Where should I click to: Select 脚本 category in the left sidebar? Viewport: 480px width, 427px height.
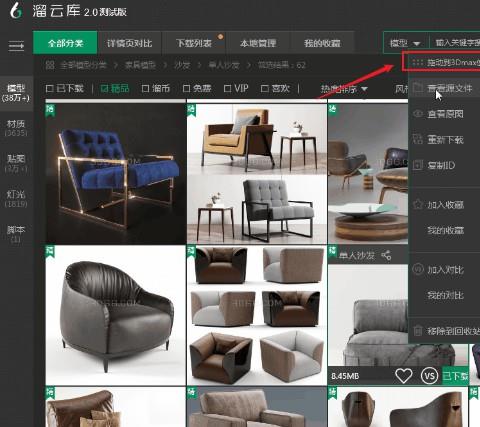point(16,234)
